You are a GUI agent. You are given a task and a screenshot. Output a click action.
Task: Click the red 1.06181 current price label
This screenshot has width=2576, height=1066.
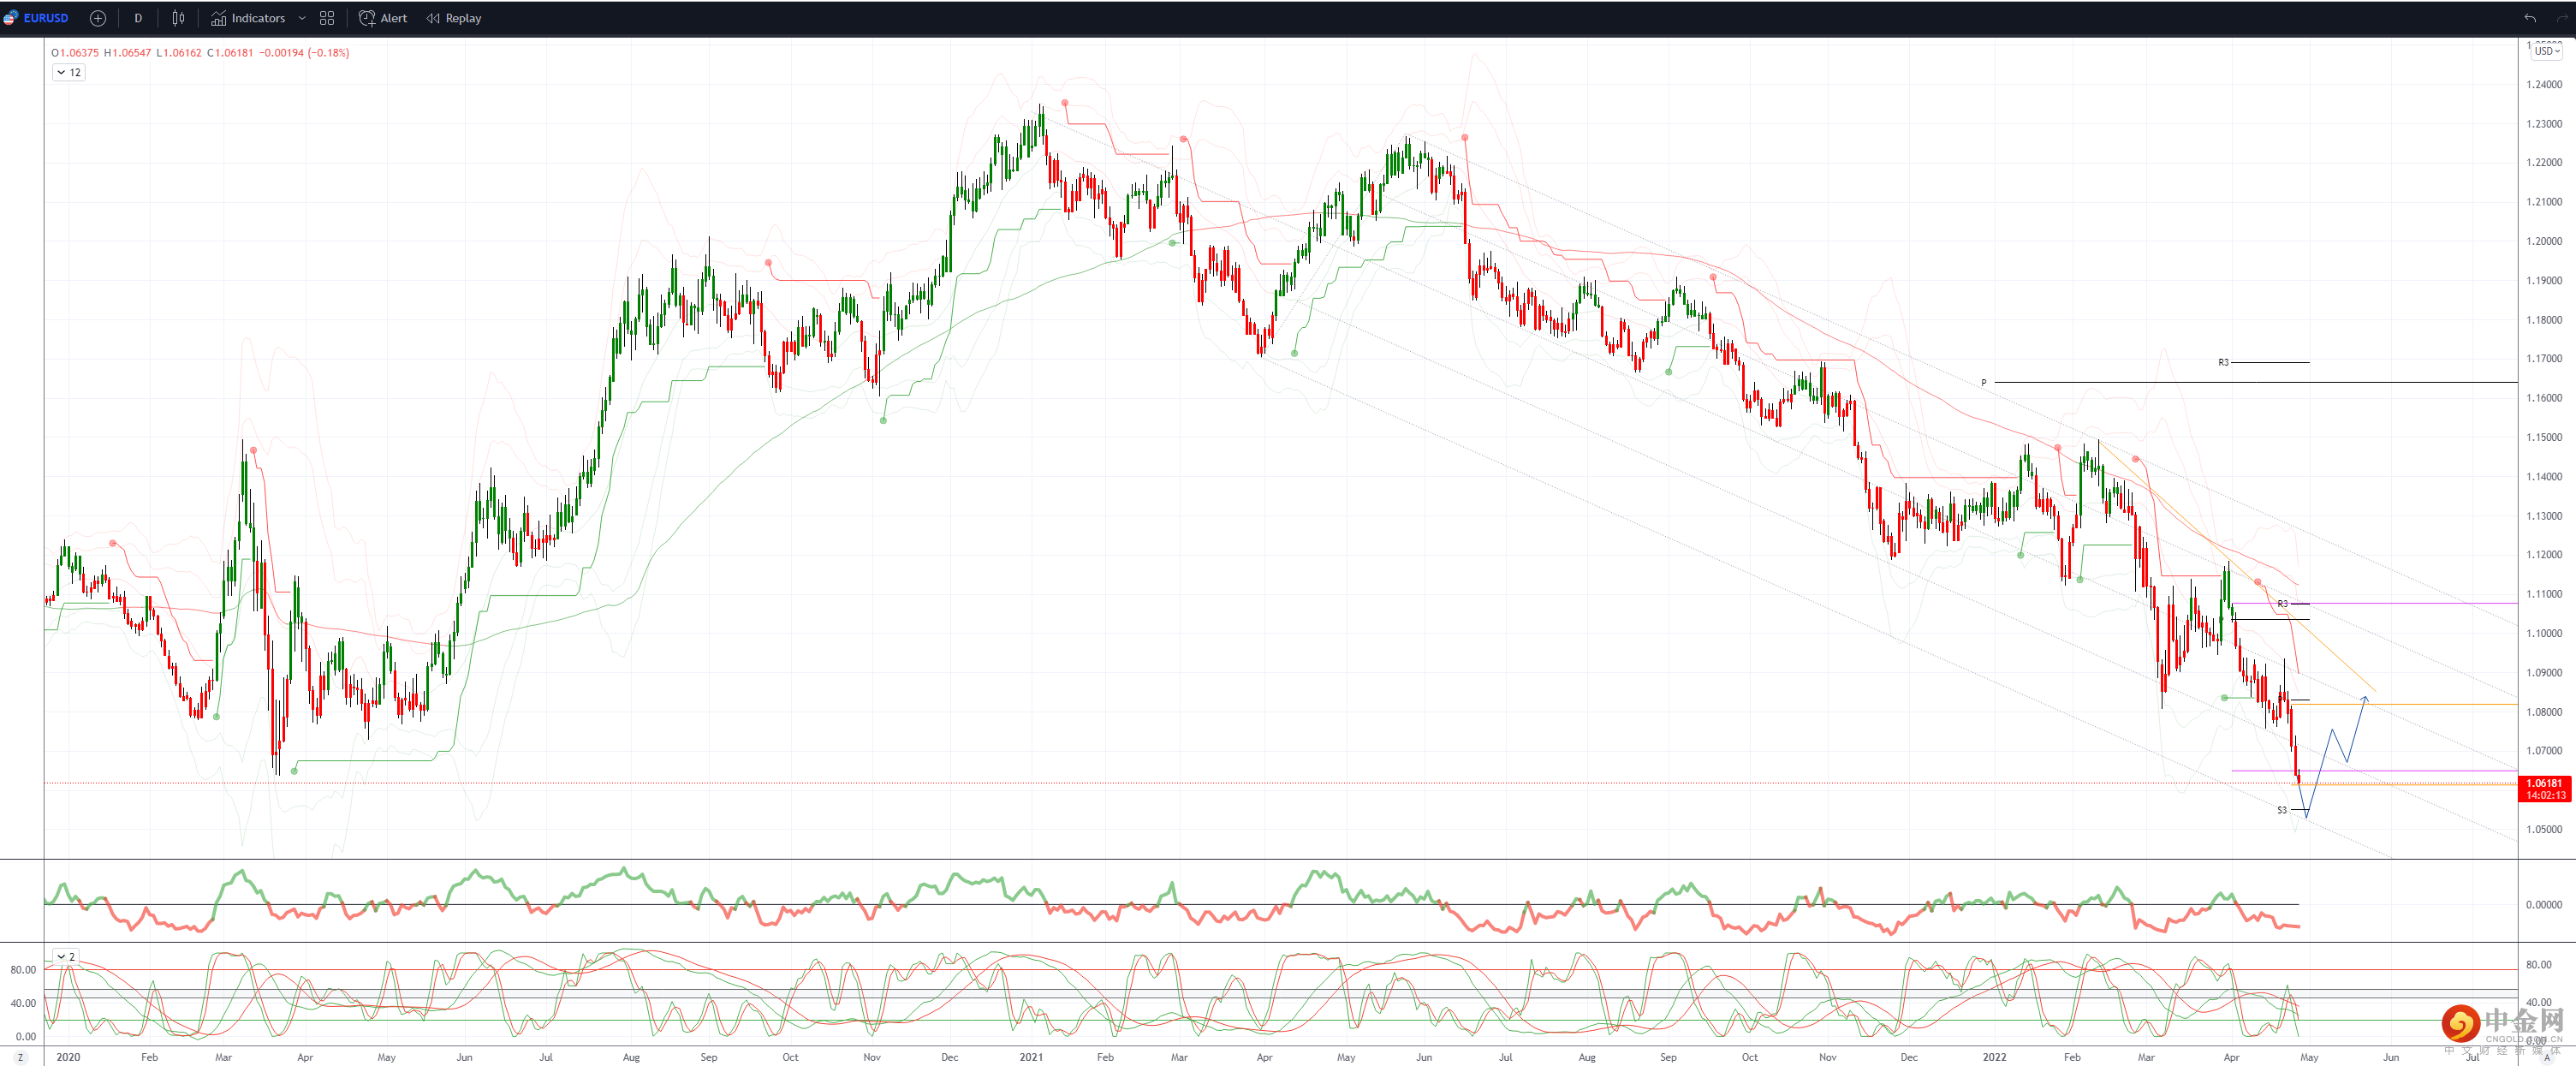(2543, 783)
